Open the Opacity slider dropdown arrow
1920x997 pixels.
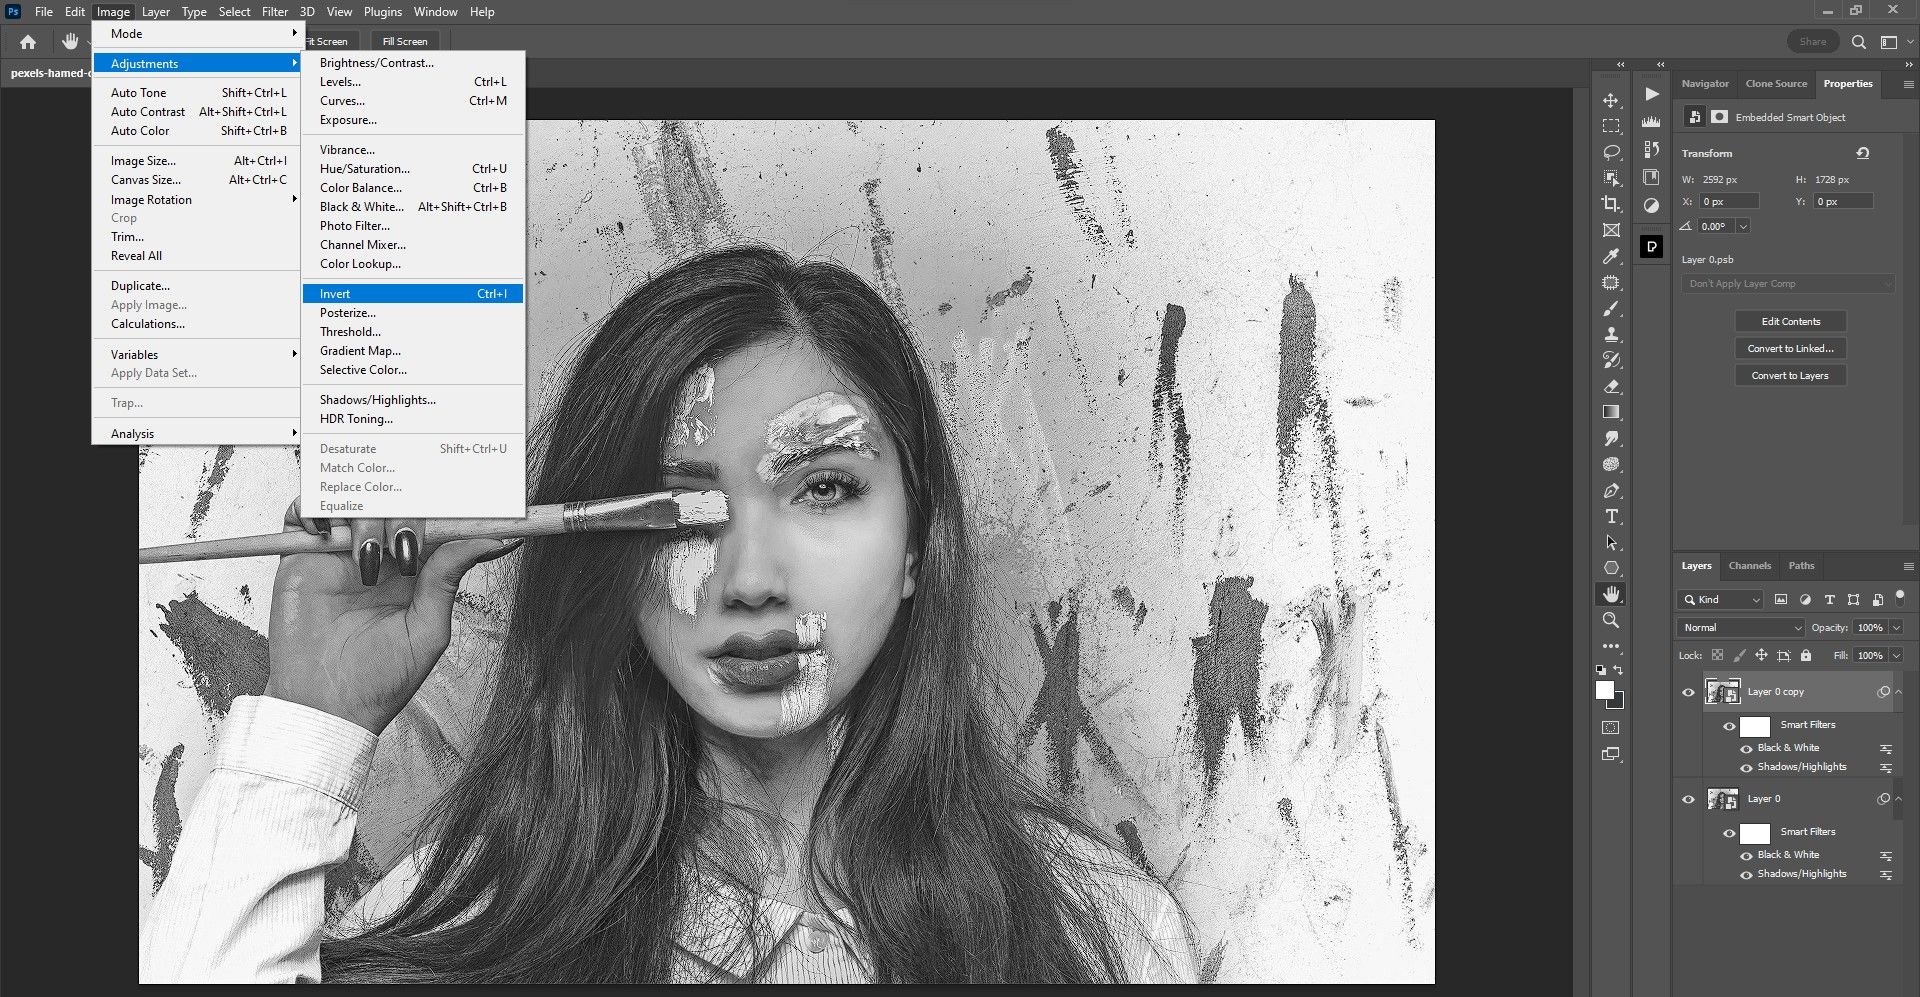(x=1896, y=627)
